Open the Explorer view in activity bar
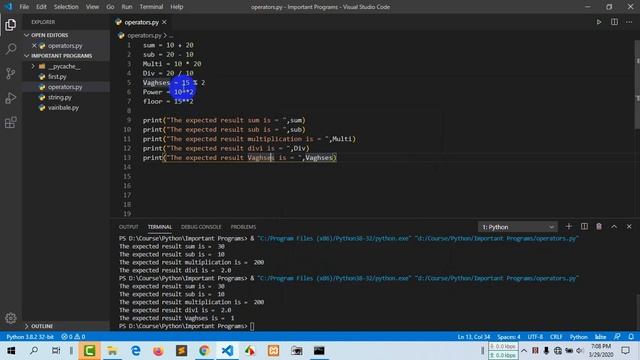The width and height of the screenshot is (640, 360). [11, 25]
